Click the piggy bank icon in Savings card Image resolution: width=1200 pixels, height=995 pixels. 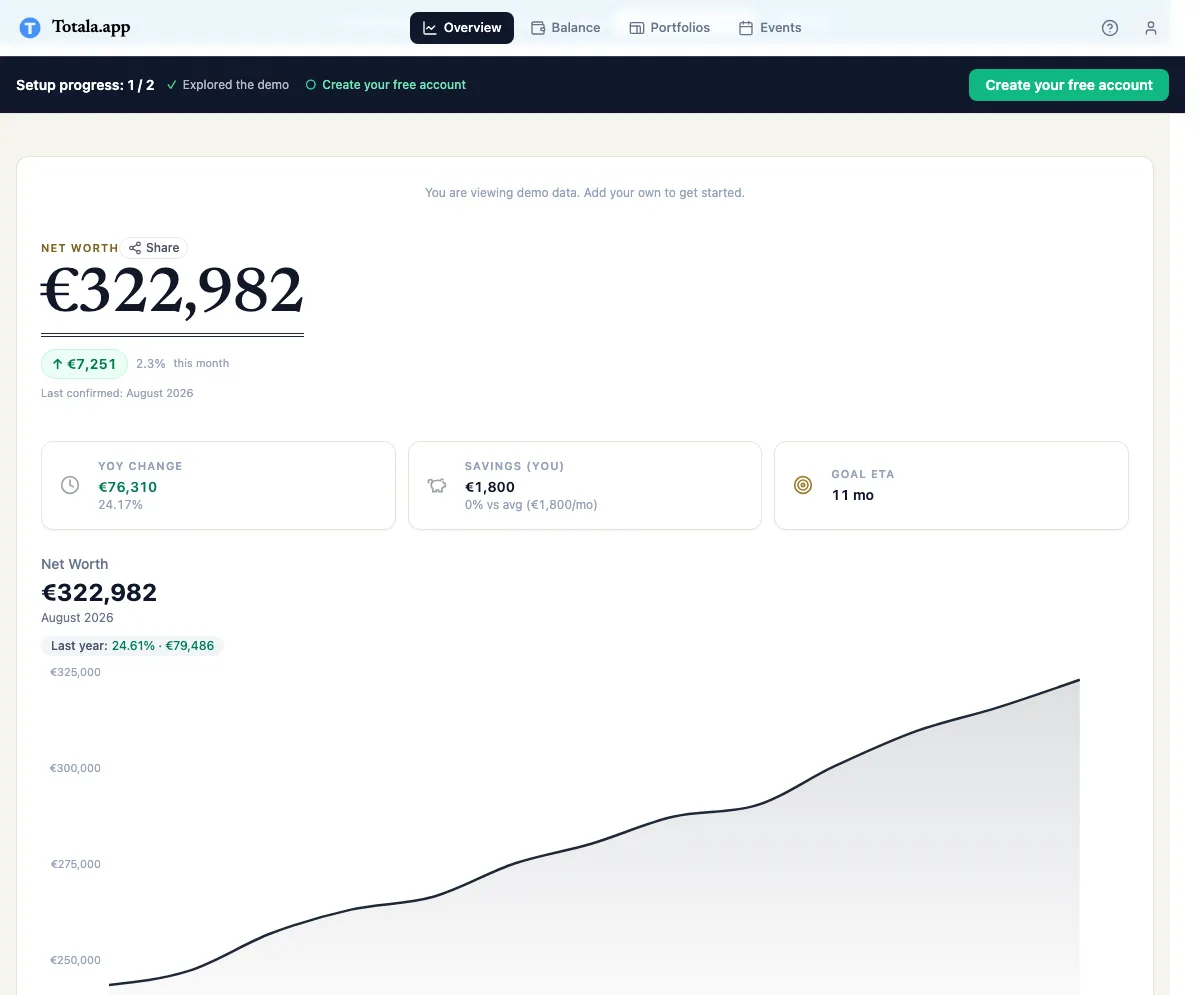point(437,485)
